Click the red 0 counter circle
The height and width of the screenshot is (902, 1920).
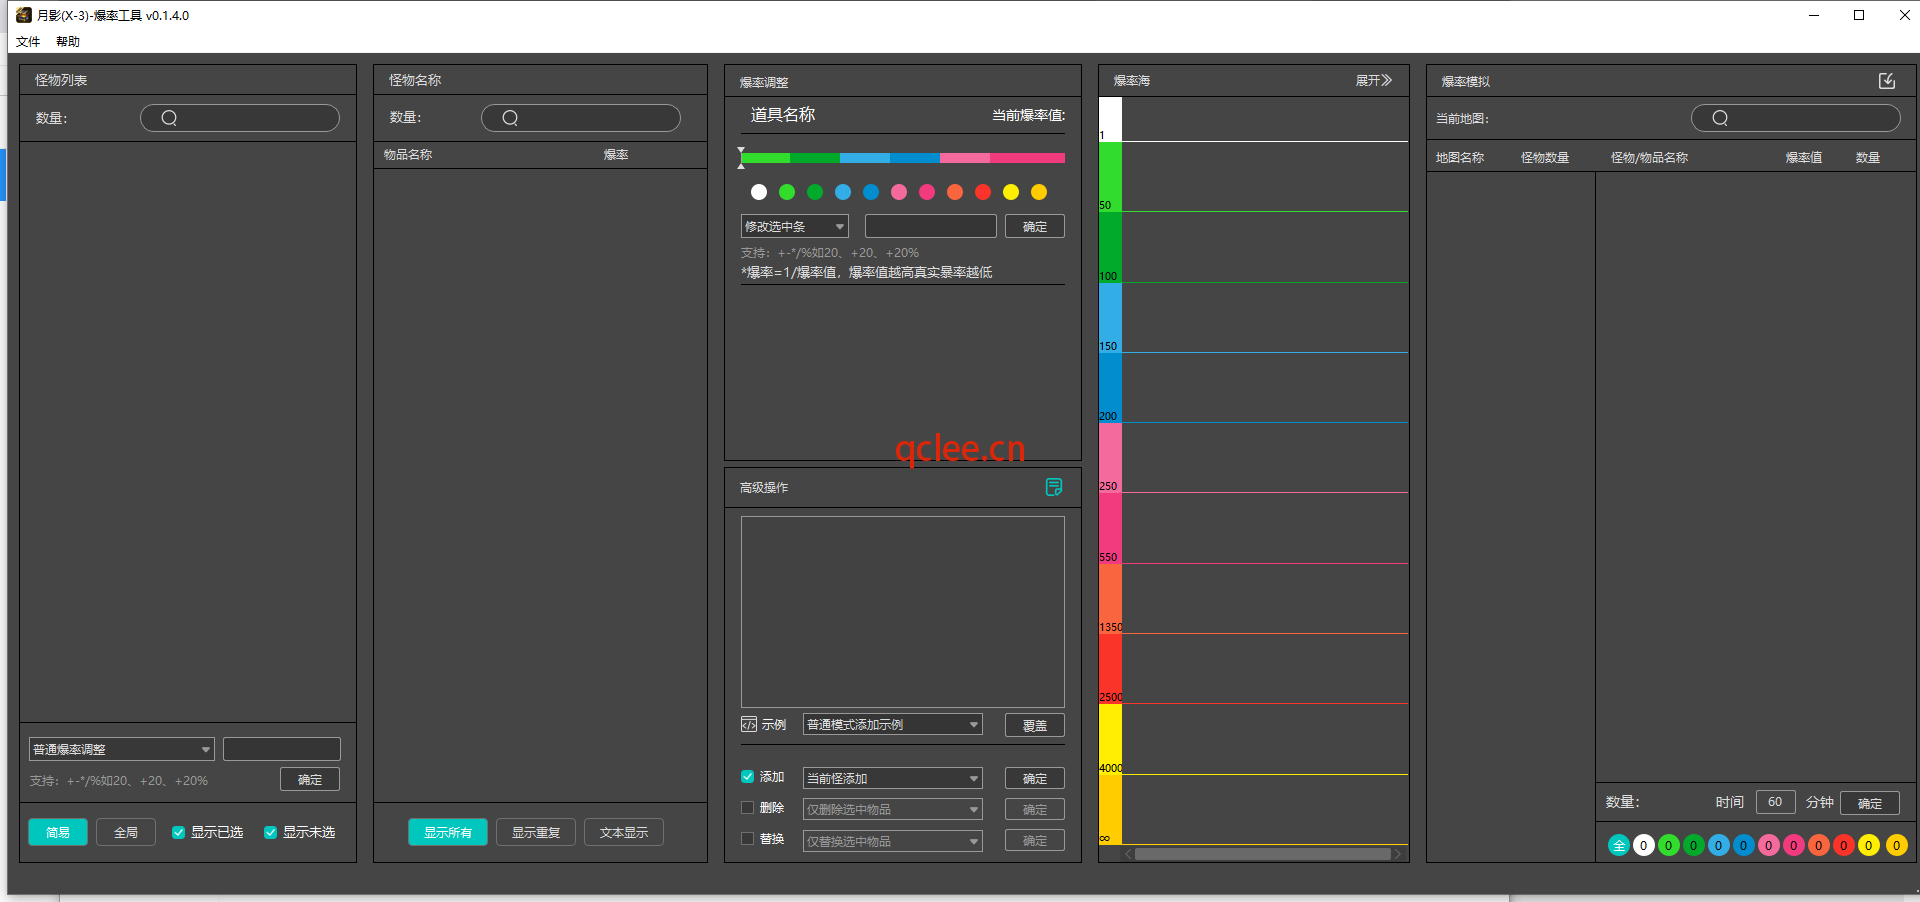pyautogui.click(x=1843, y=845)
